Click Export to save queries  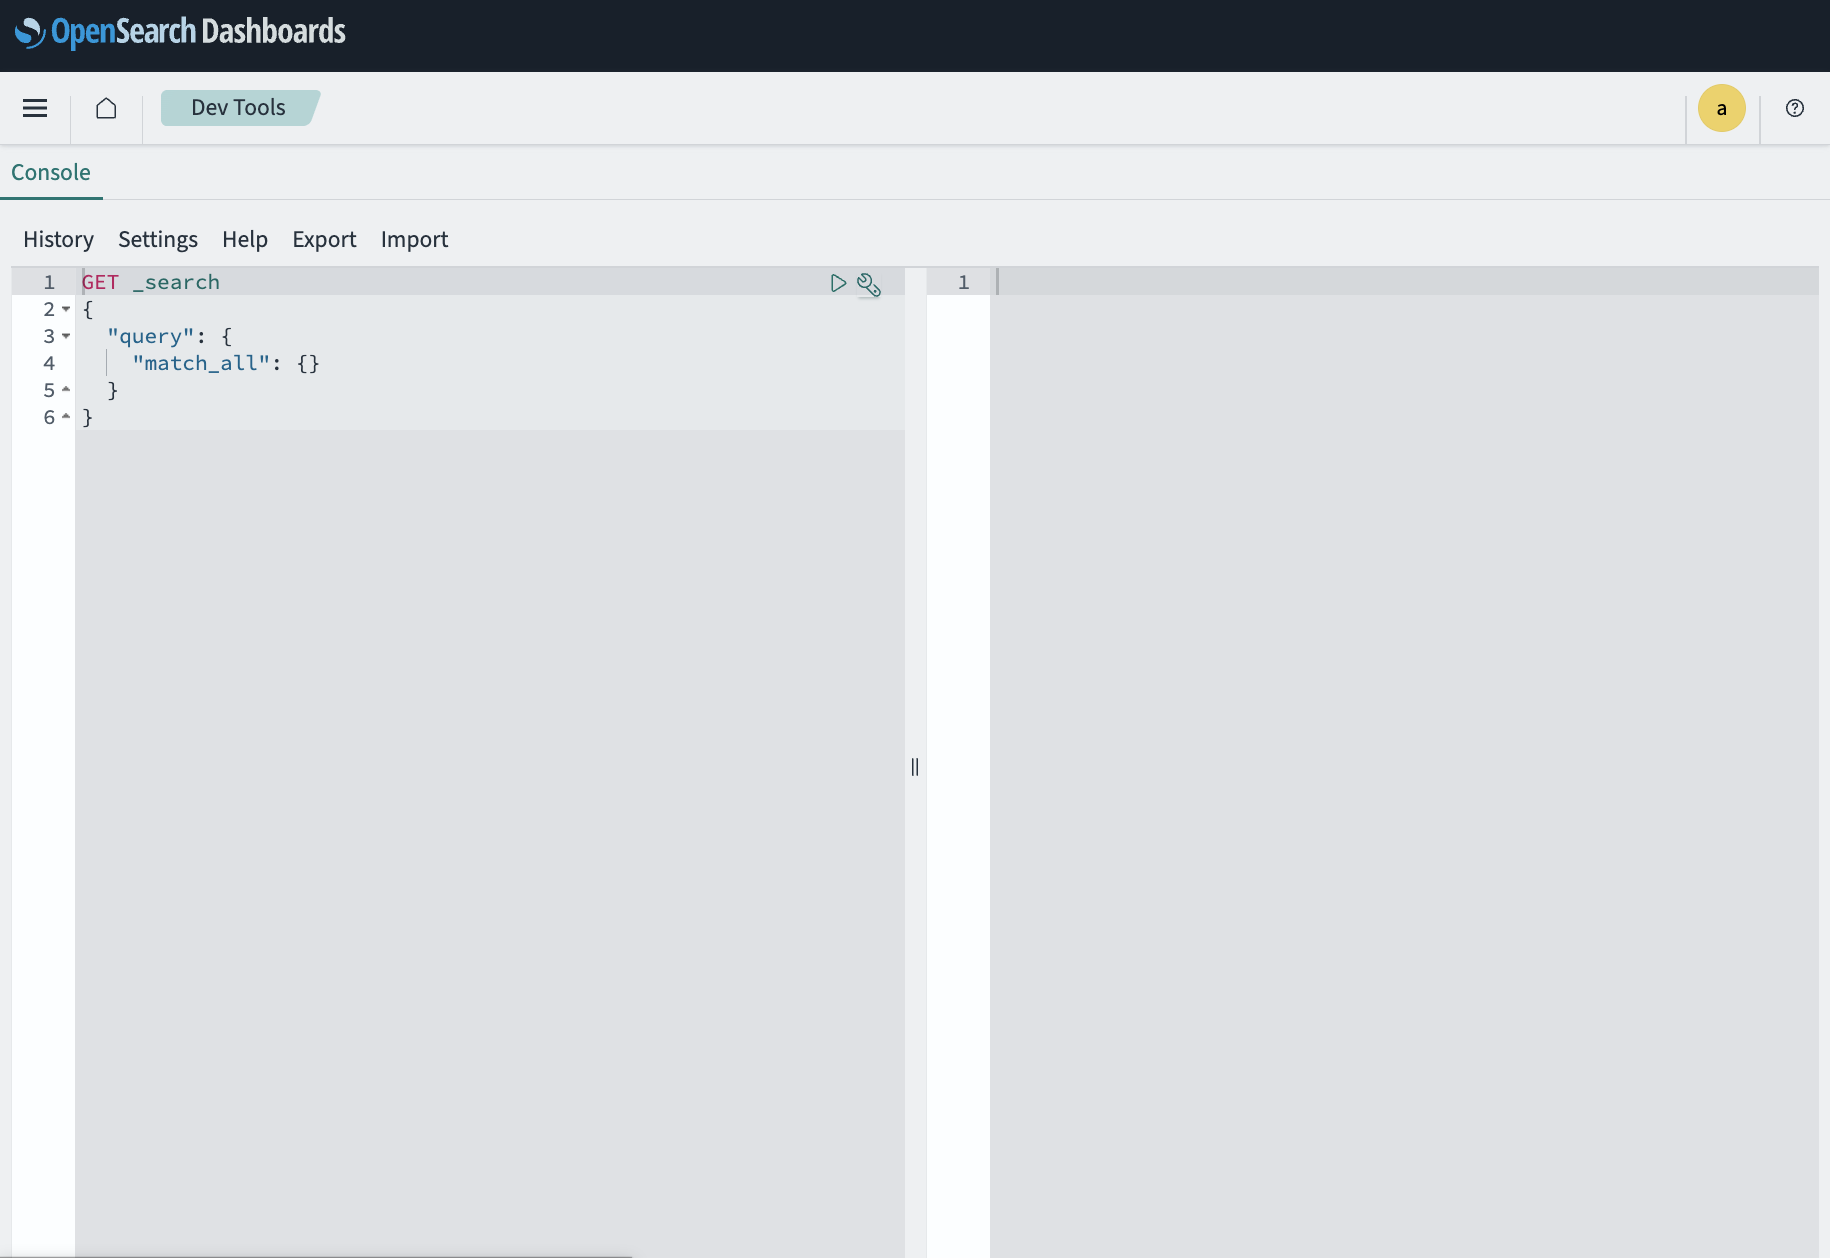tap(324, 239)
